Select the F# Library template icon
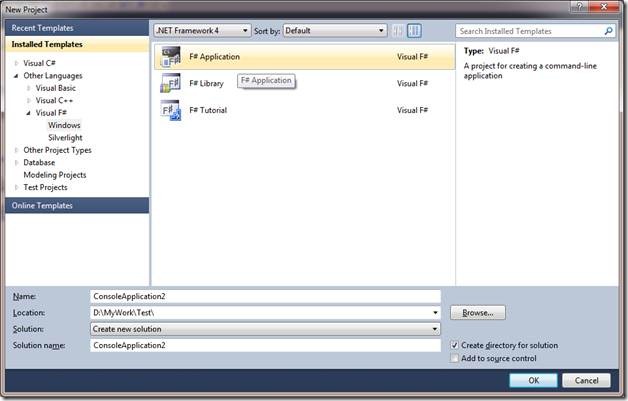 170,84
